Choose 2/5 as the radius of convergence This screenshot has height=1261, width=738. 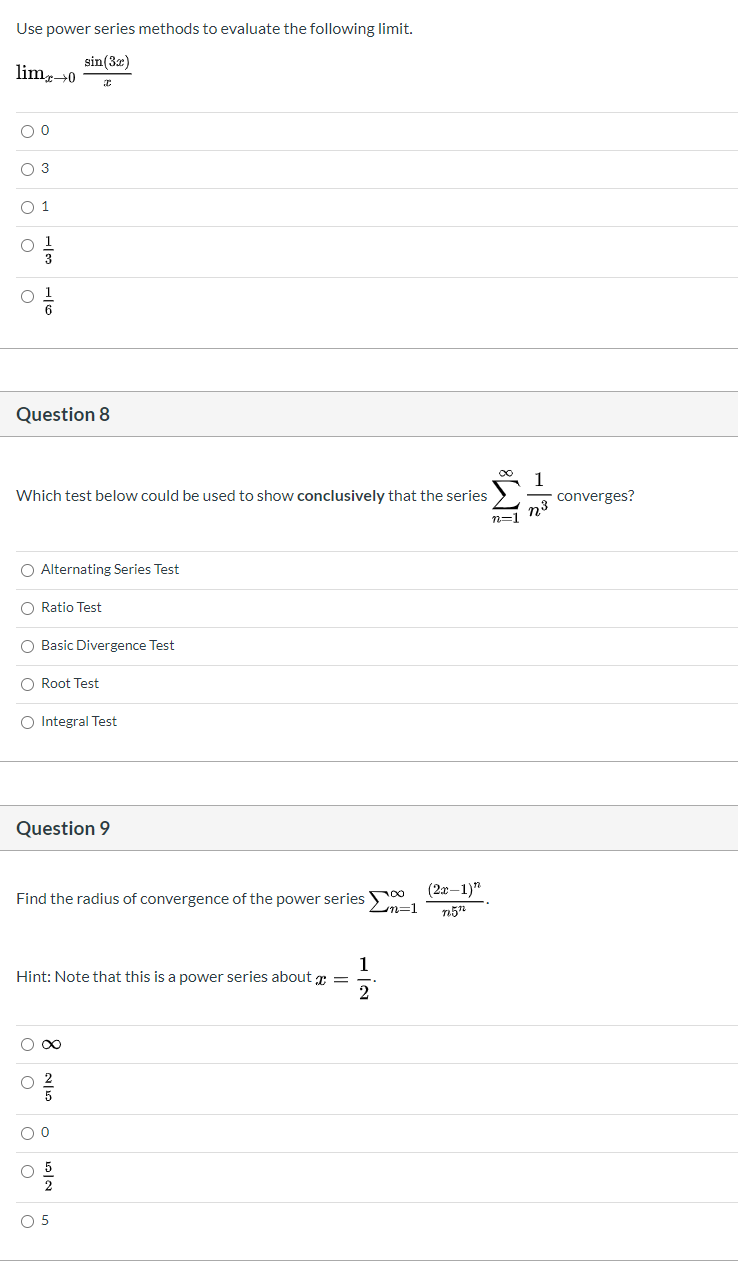pos(27,1082)
